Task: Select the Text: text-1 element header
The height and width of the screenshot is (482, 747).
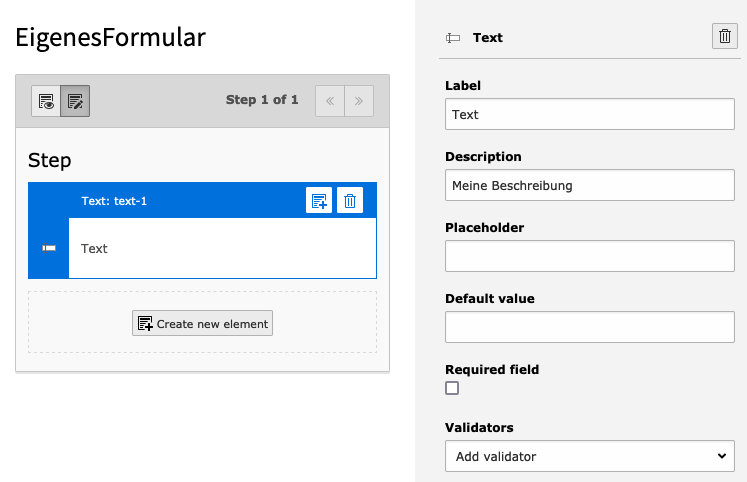Action: point(114,201)
